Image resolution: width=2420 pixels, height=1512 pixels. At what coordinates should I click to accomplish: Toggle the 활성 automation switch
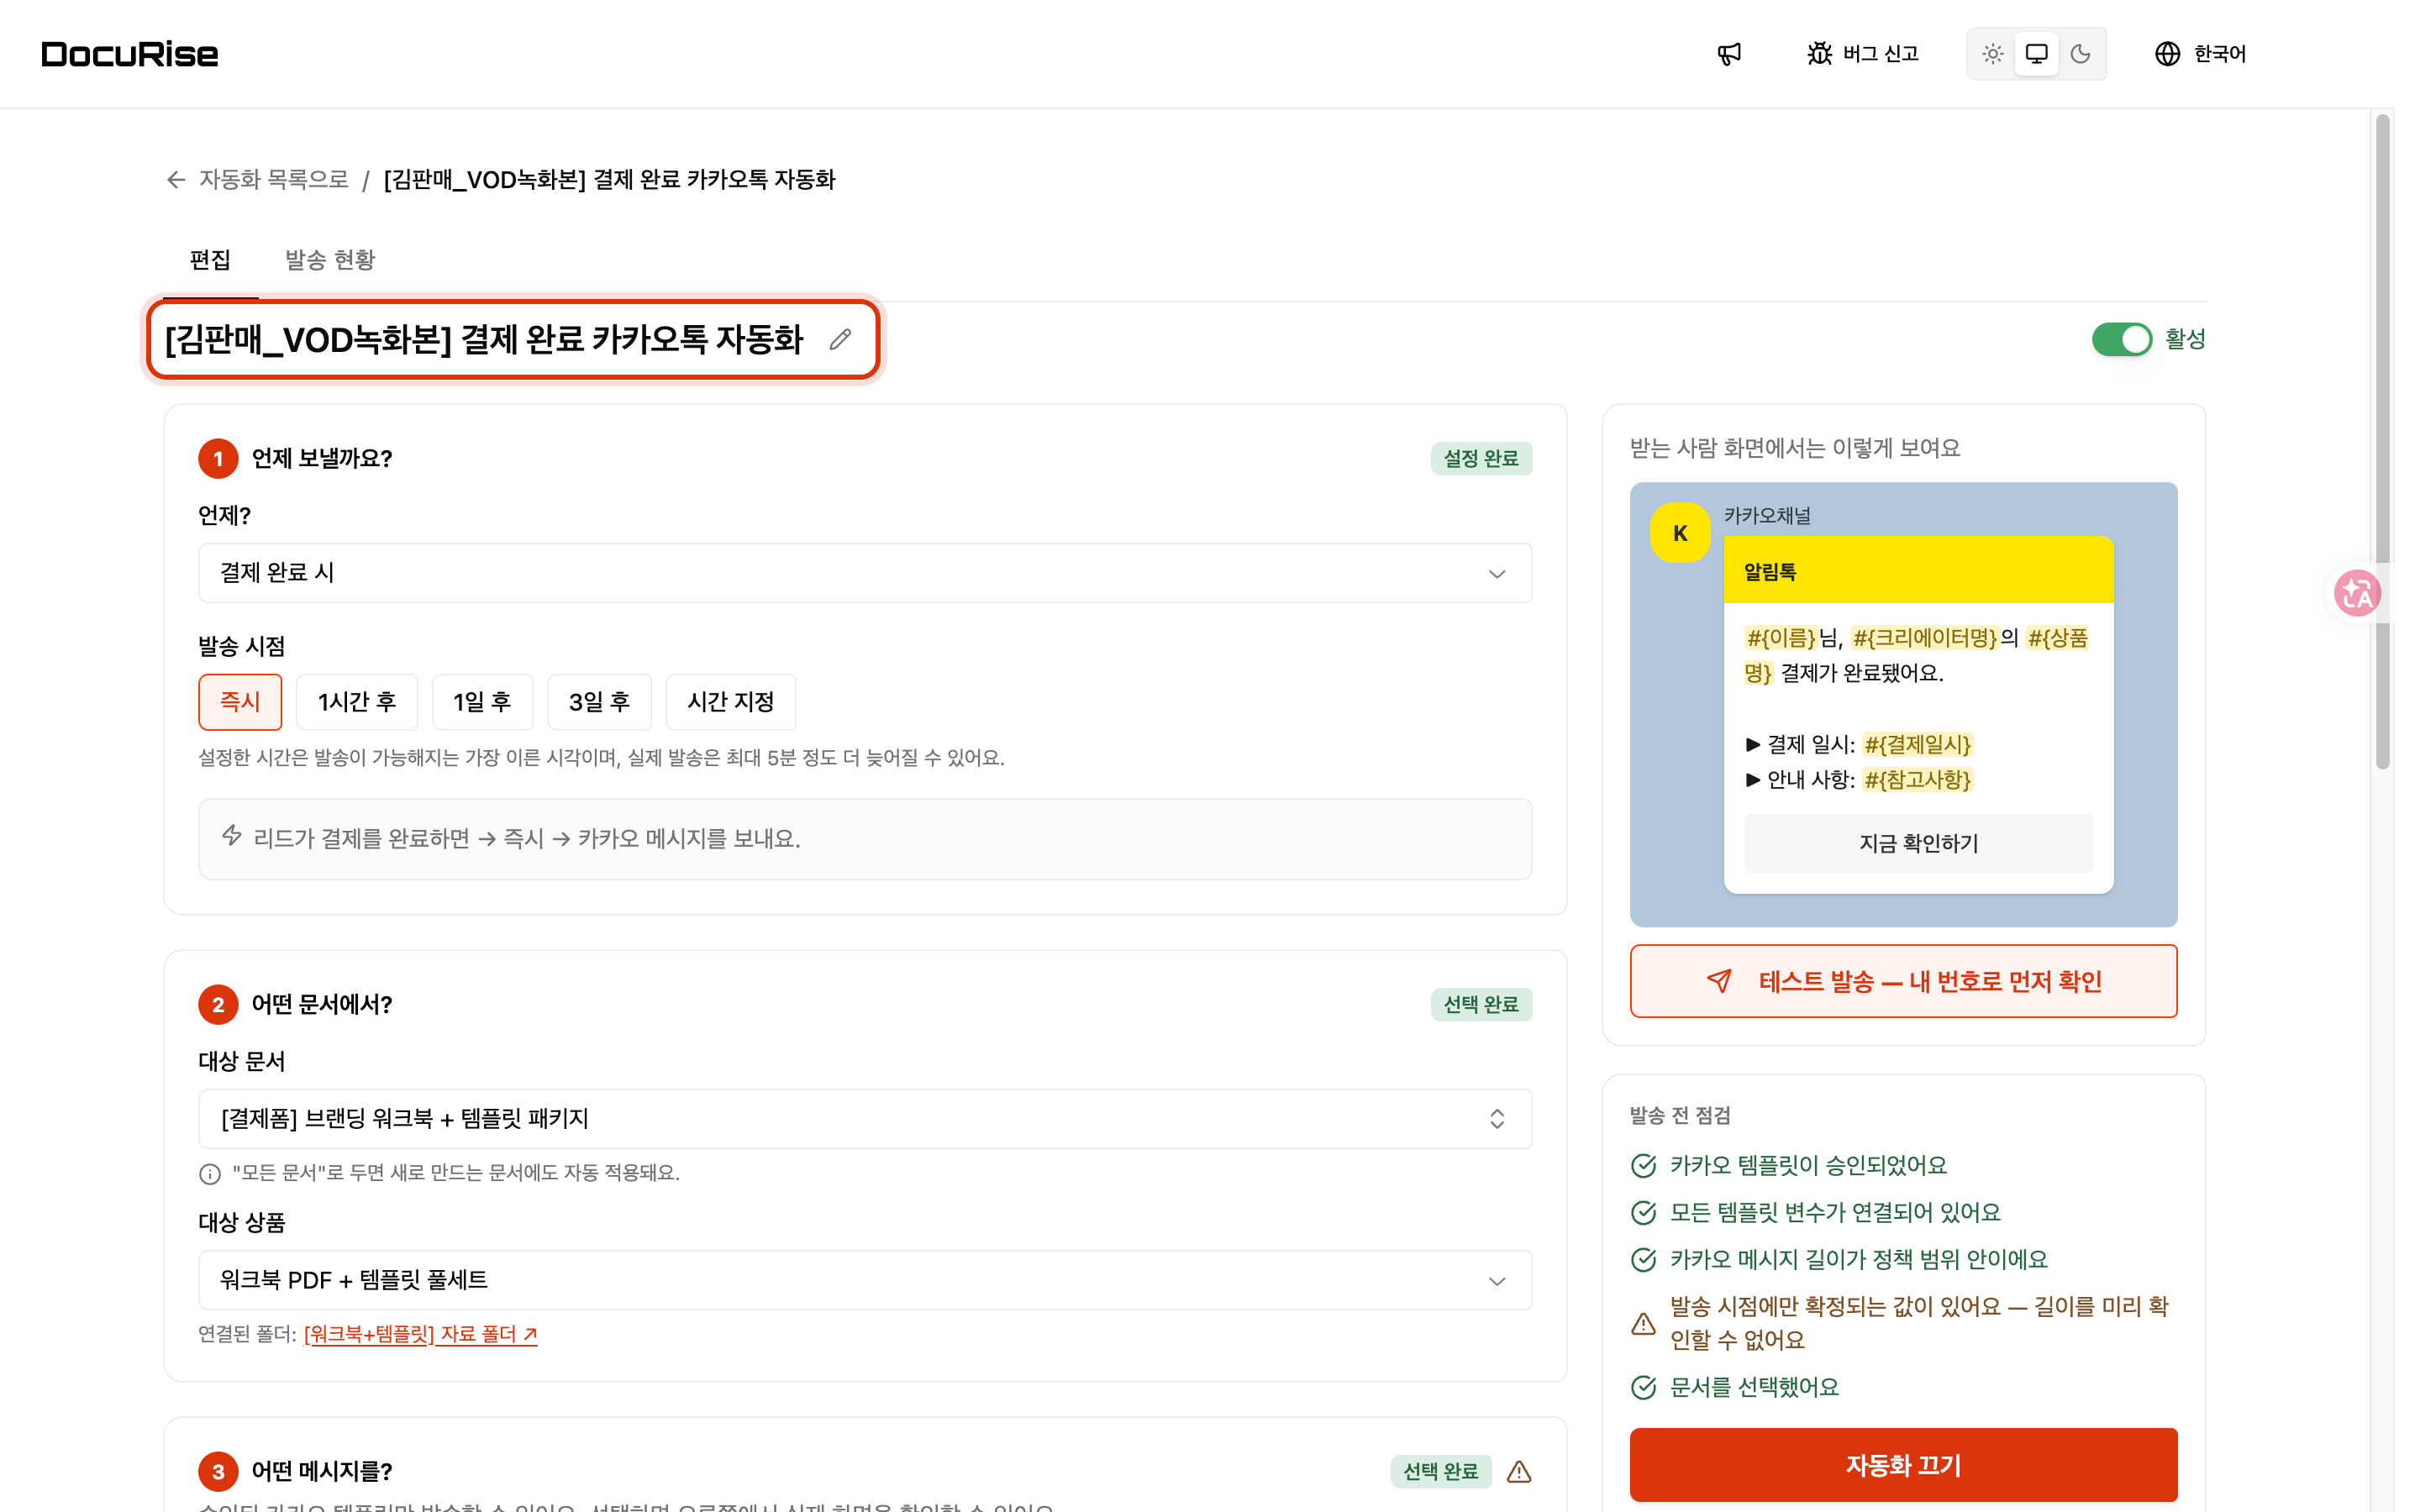[x=2122, y=339]
